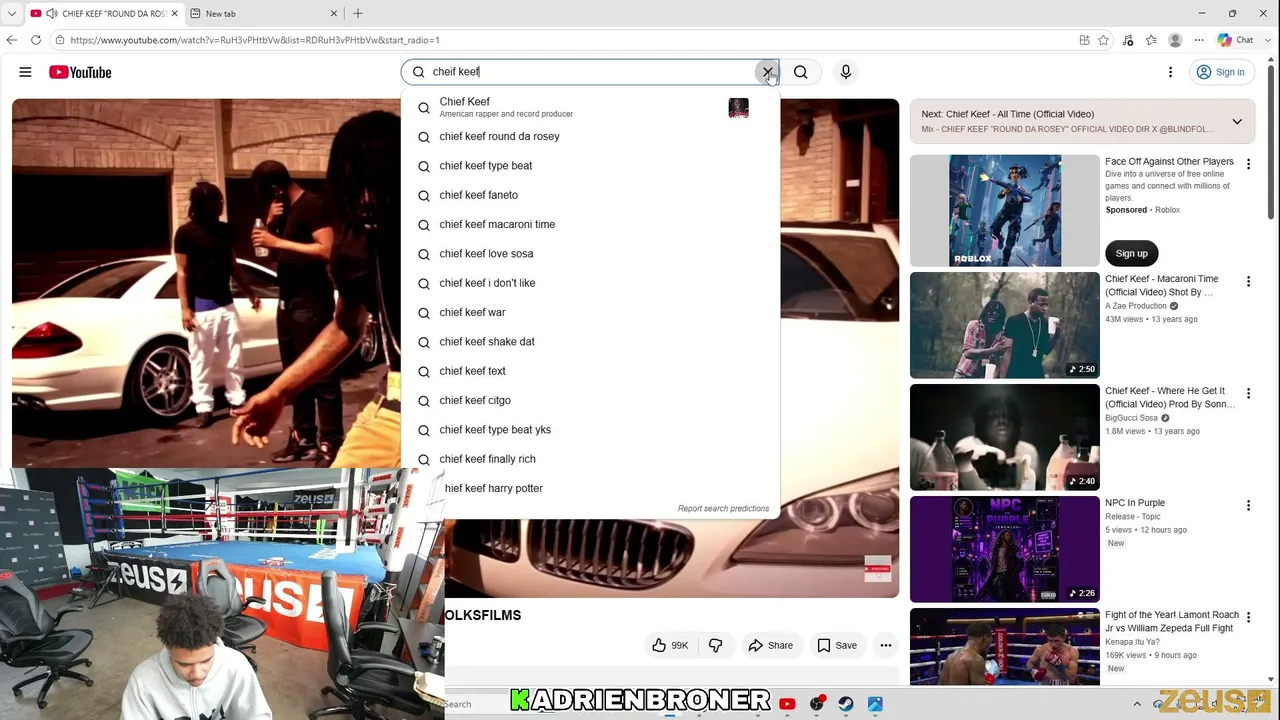Pick the chief keef type beat suggestion
The width and height of the screenshot is (1280, 720).
590,166
